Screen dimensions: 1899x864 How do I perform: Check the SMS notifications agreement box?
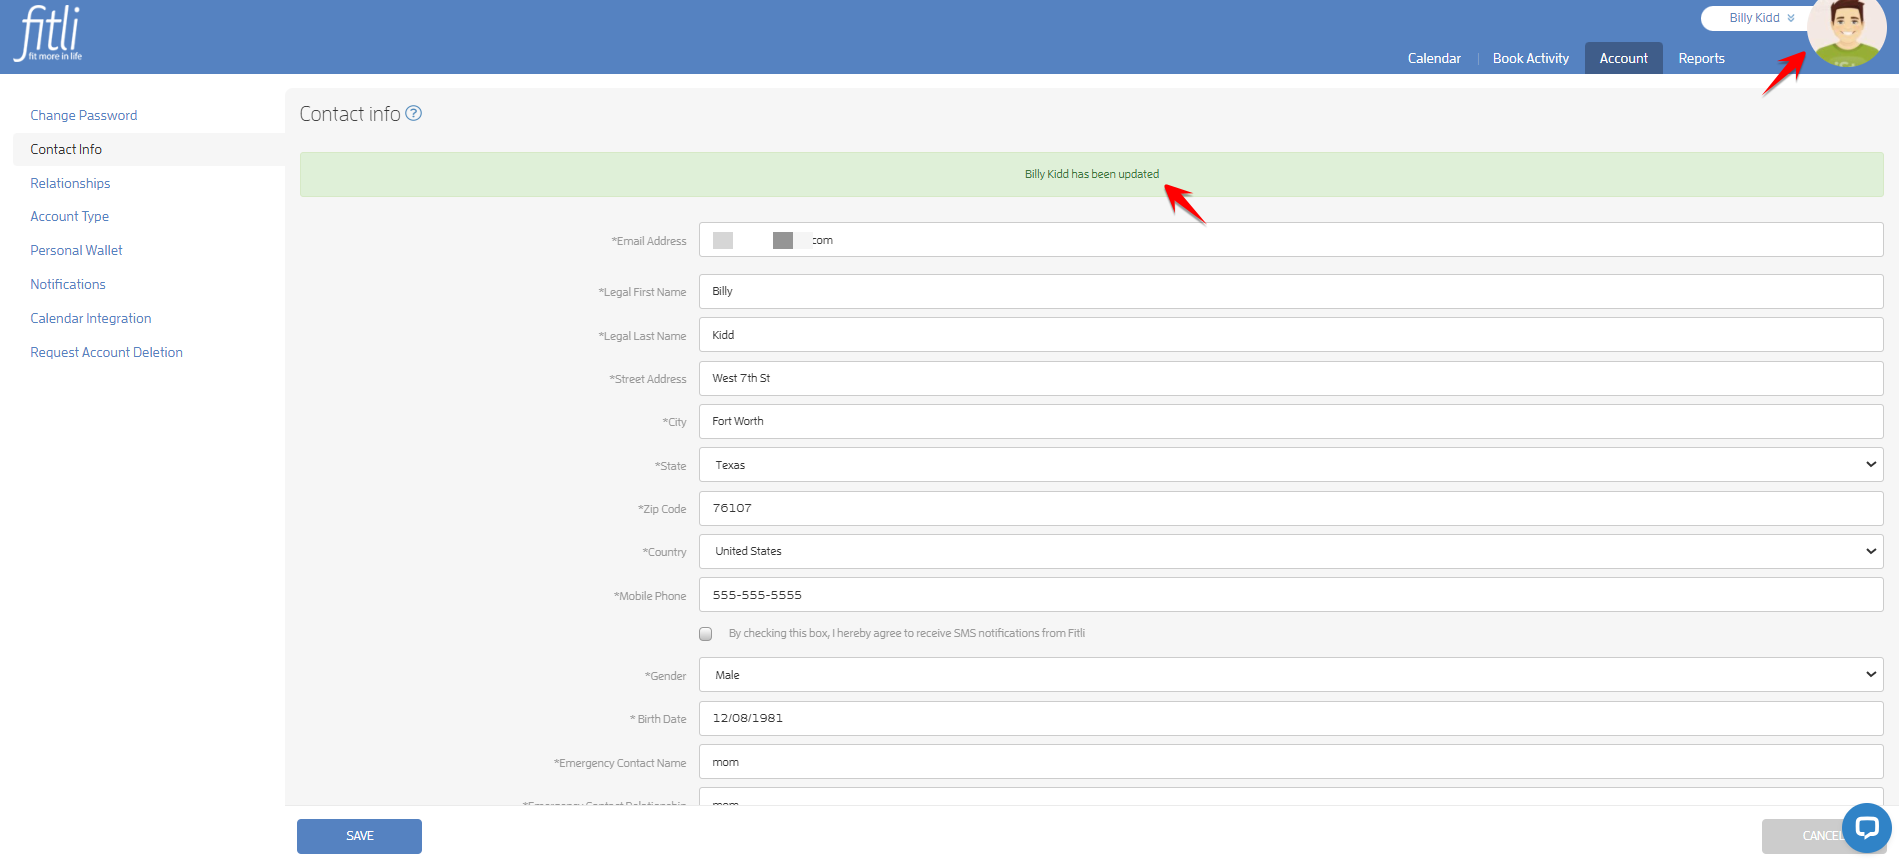(x=706, y=634)
